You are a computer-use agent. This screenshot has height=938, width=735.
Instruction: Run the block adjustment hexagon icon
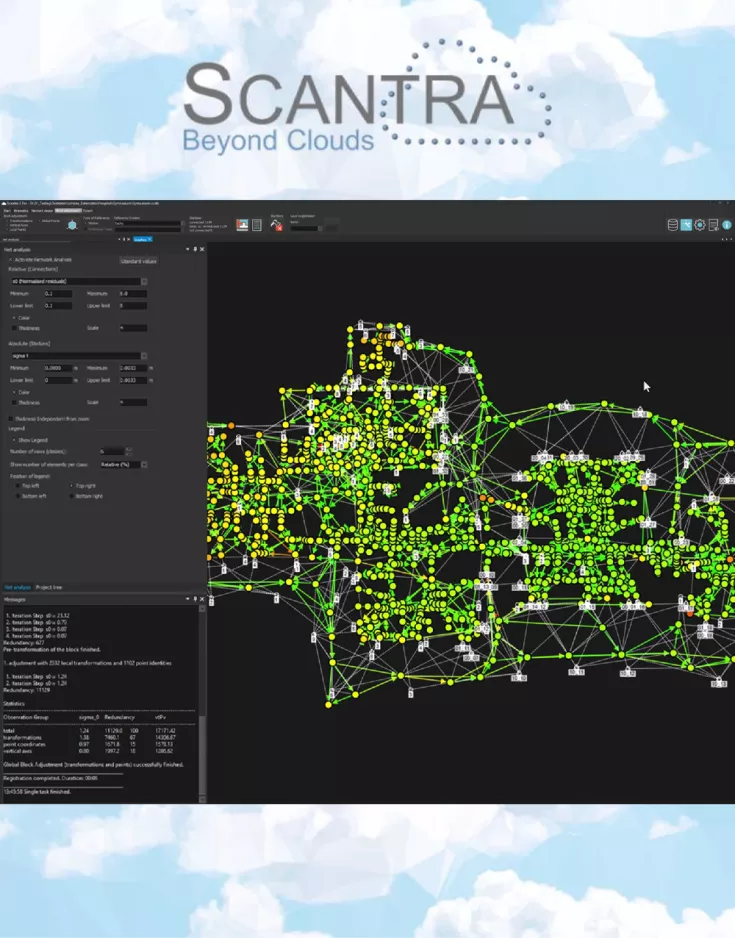pyautogui.click(x=72, y=225)
